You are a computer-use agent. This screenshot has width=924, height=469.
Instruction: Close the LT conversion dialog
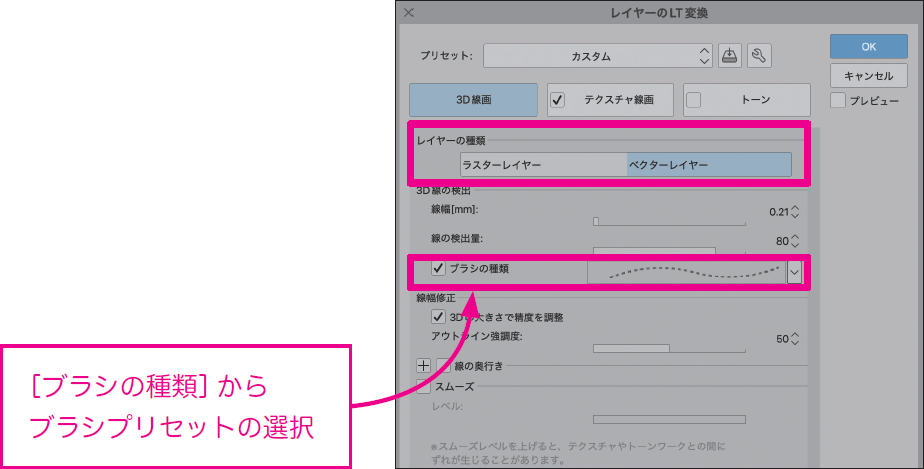(408, 13)
